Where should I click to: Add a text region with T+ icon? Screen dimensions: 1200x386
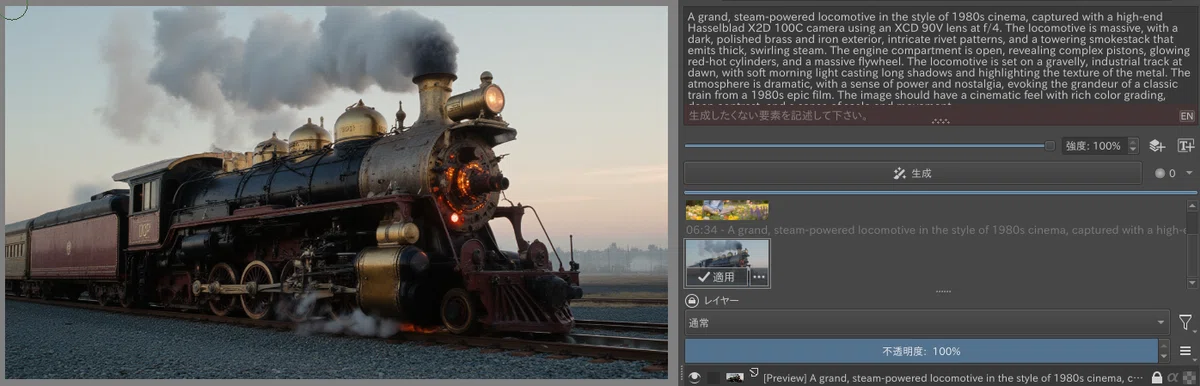point(1186,146)
